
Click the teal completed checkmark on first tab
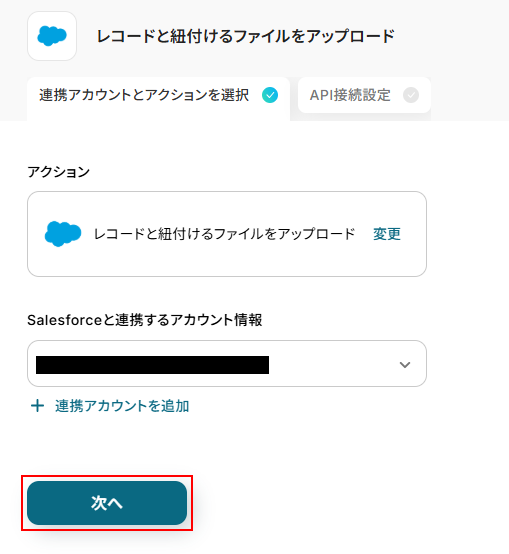point(270,95)
